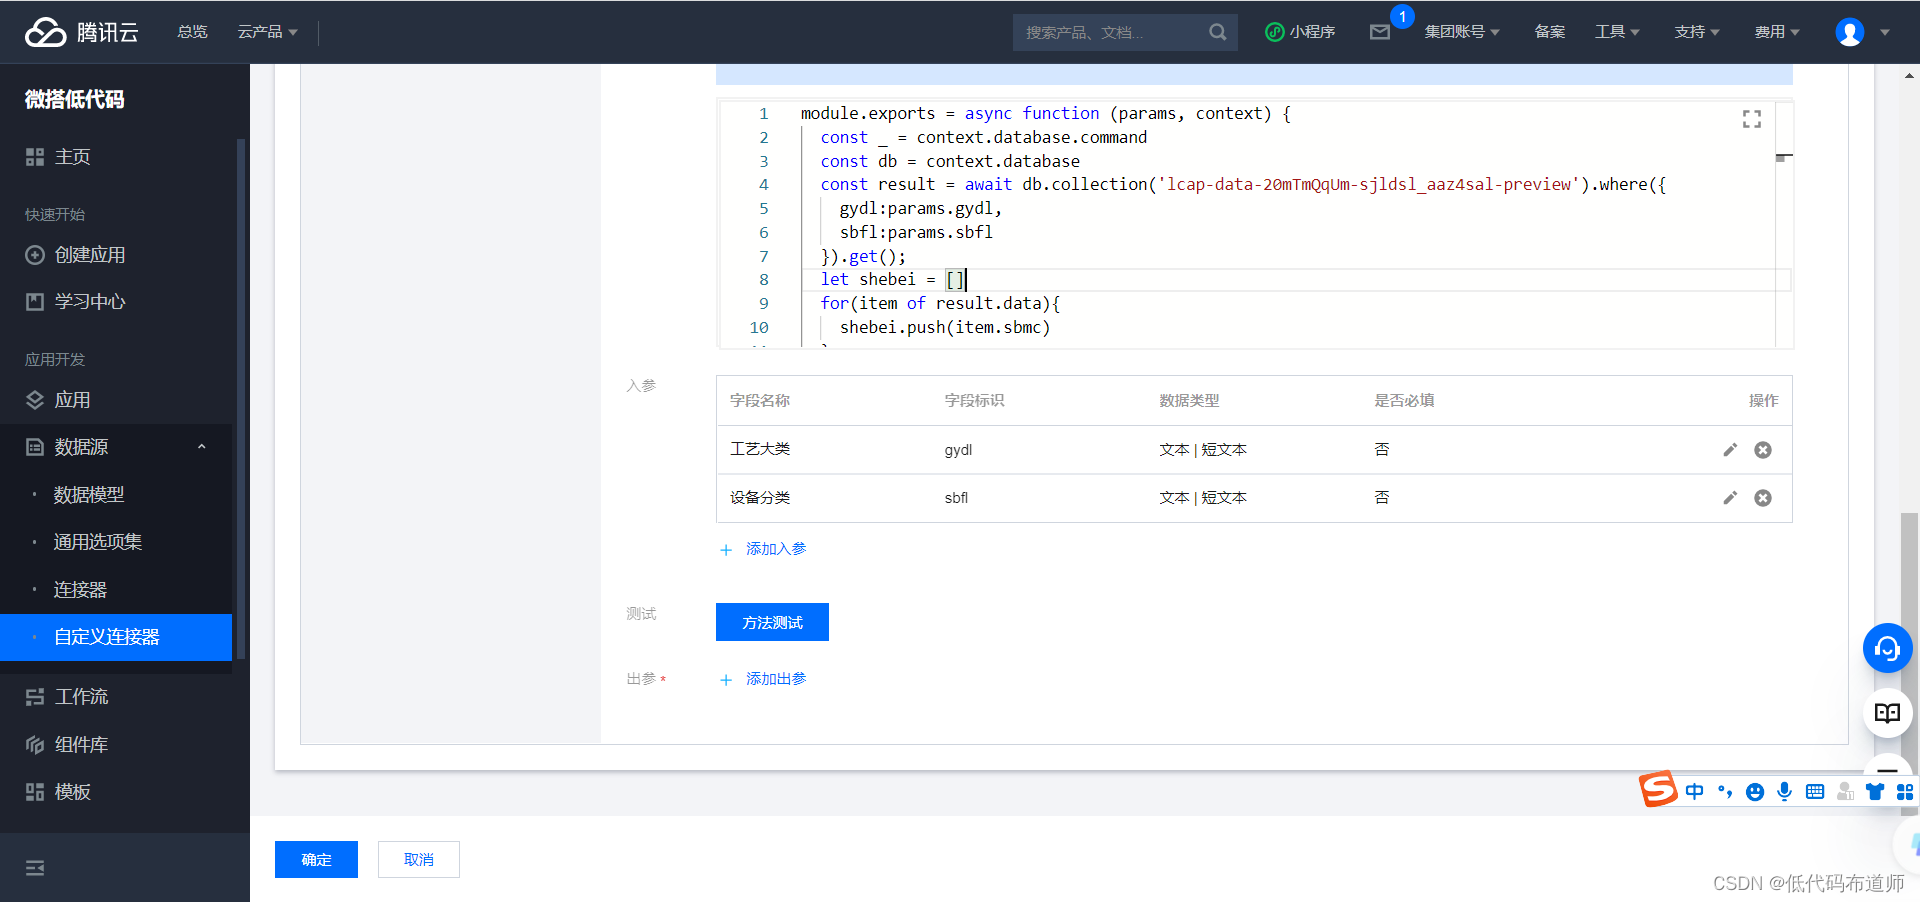Expand the 费用 dropdown menu

(1777, 32)
